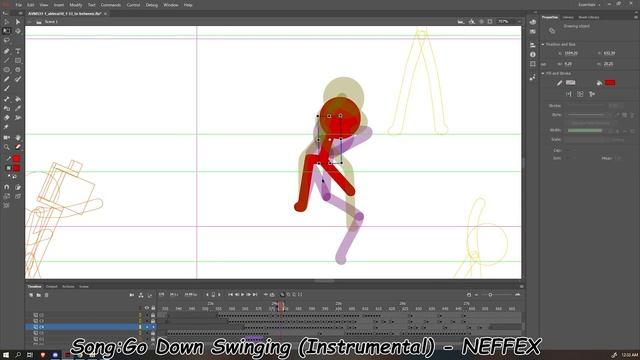Toggle width and height link lock
The width and height of the screenshot is (640, 360).
pyautogui.click(x=544, y=64)
